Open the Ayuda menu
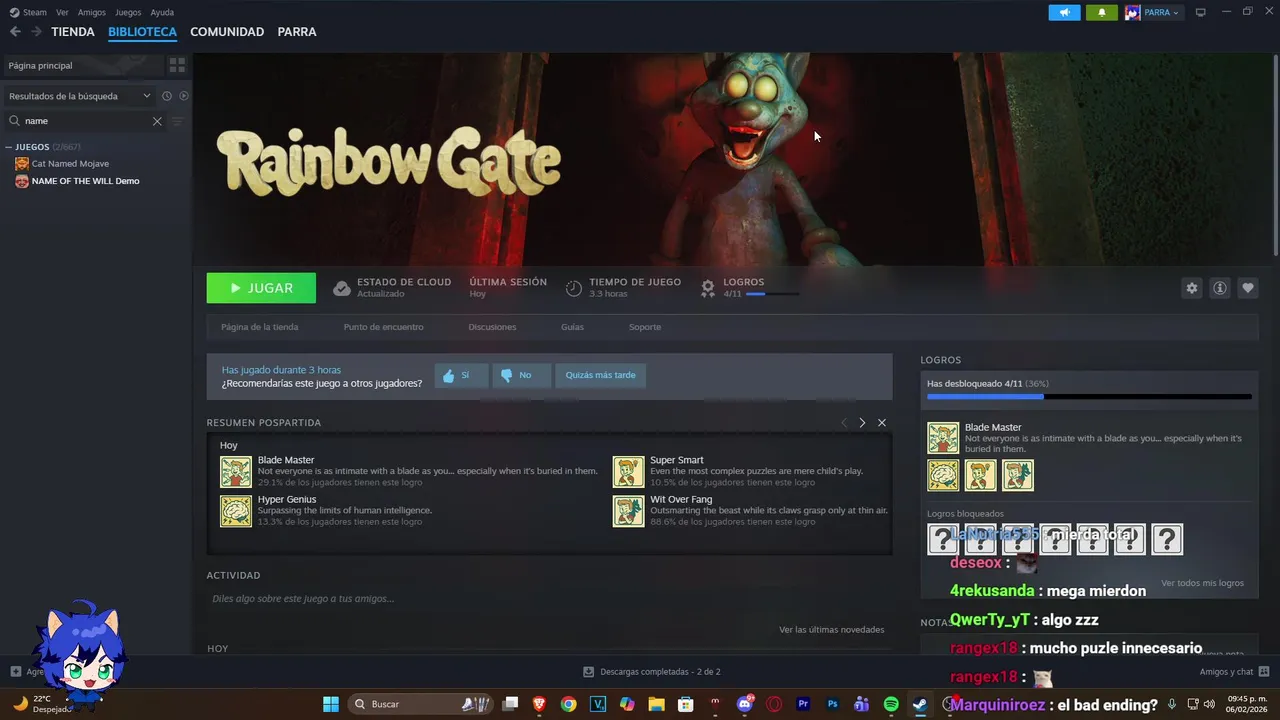This screenshot has width=1280, height=720. (x=162, y=13)
